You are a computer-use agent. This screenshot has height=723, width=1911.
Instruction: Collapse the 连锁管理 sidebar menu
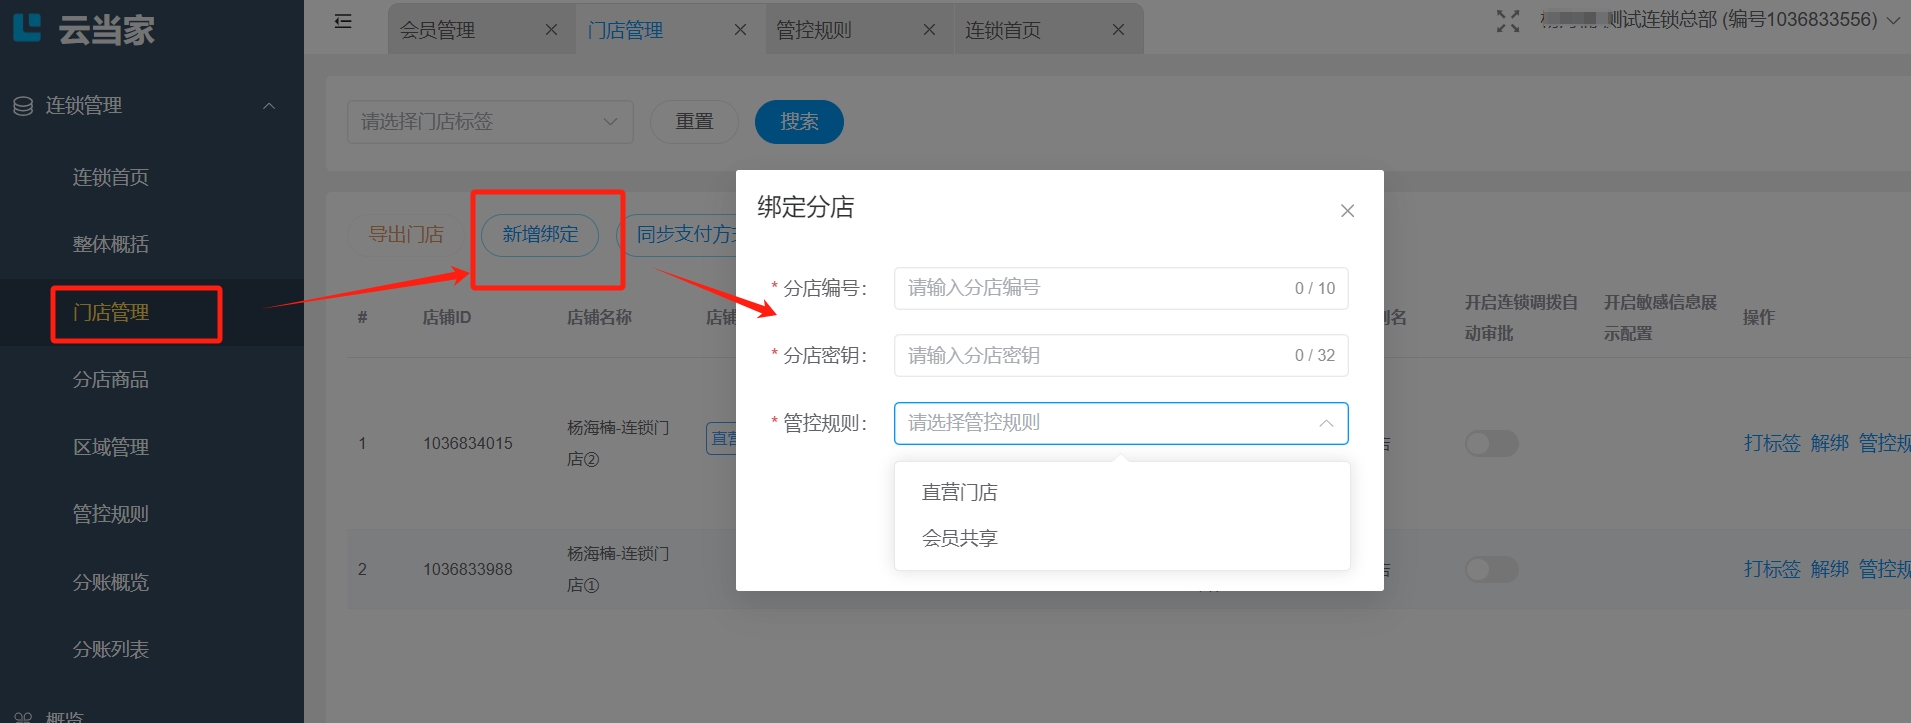268,106
